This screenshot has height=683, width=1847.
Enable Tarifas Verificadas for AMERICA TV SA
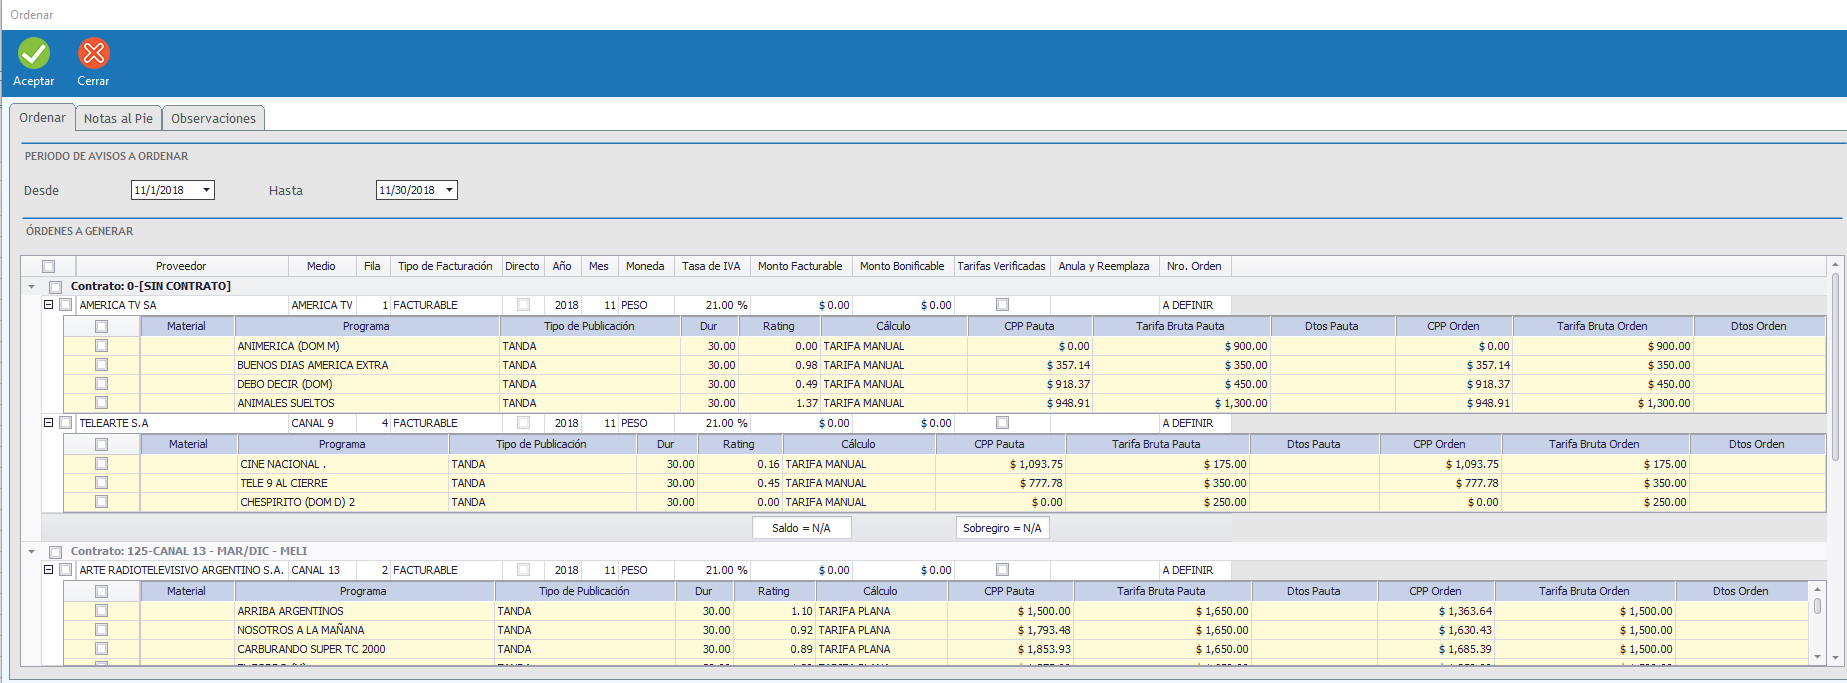[x=1002, y=305]
